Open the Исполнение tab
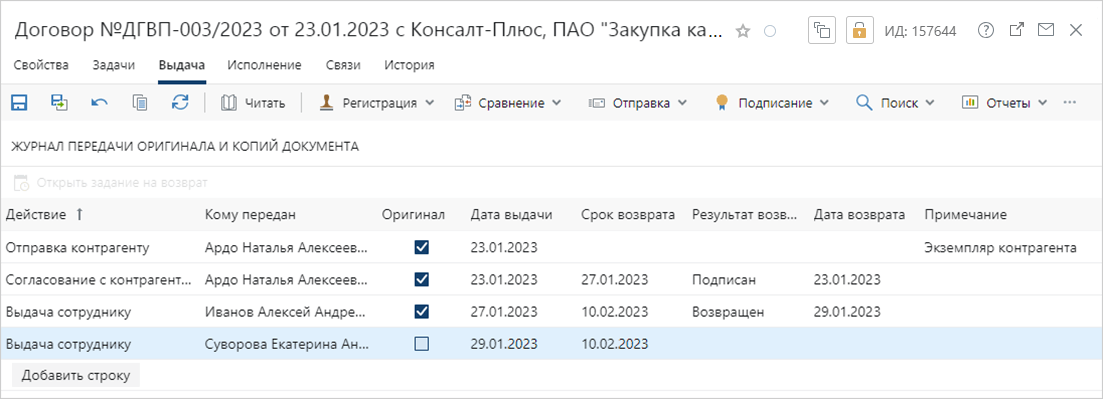Image resolution: width=1103 pixels, height=399 pixels. (264, 65)
